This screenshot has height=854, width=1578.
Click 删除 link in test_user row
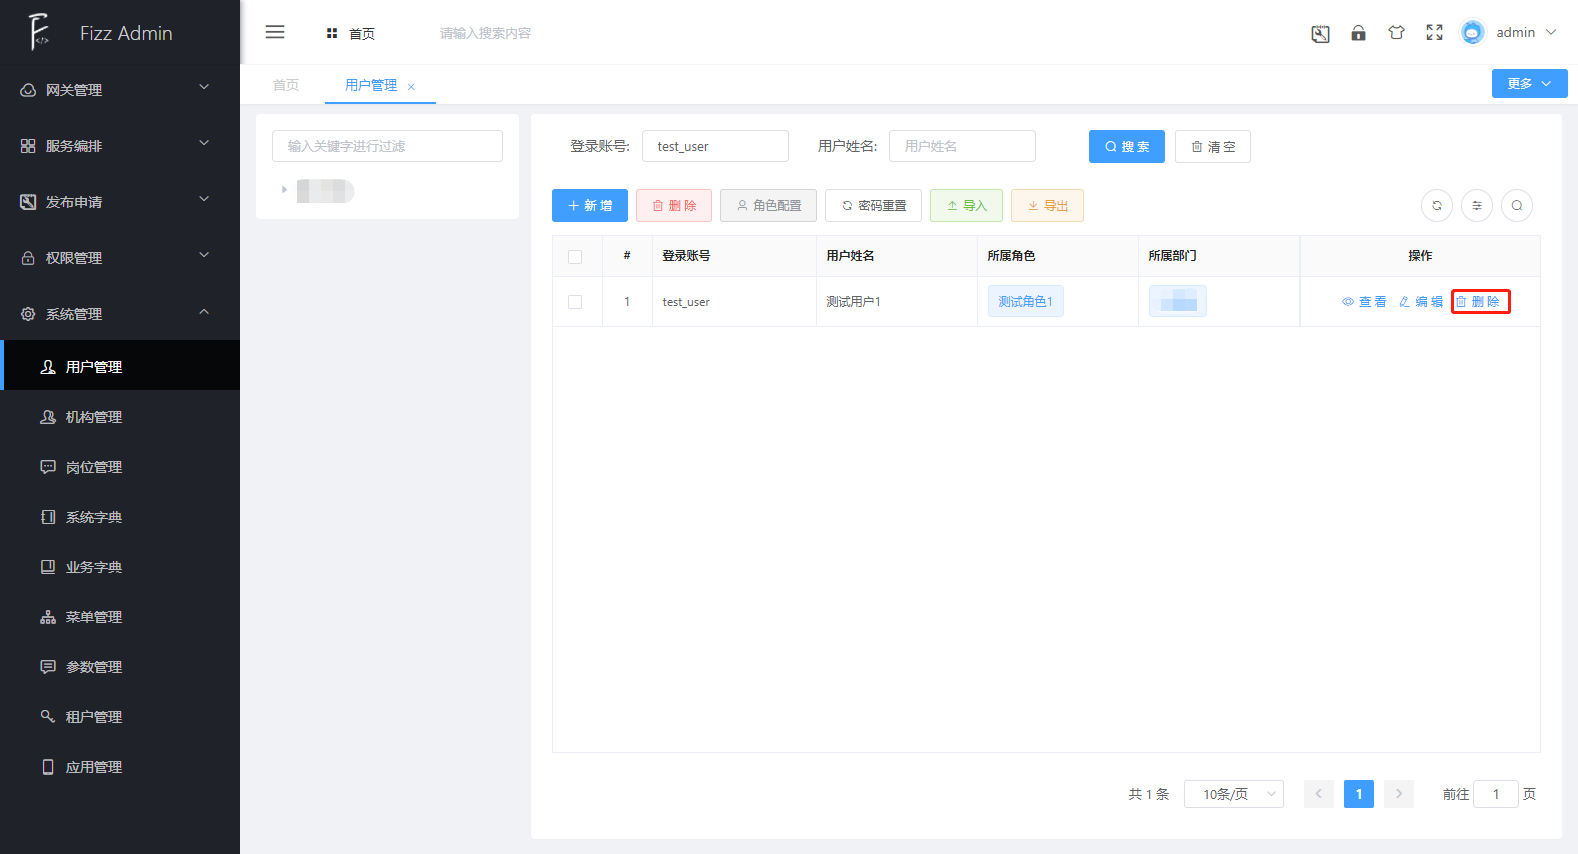(x=1477, y=301)
